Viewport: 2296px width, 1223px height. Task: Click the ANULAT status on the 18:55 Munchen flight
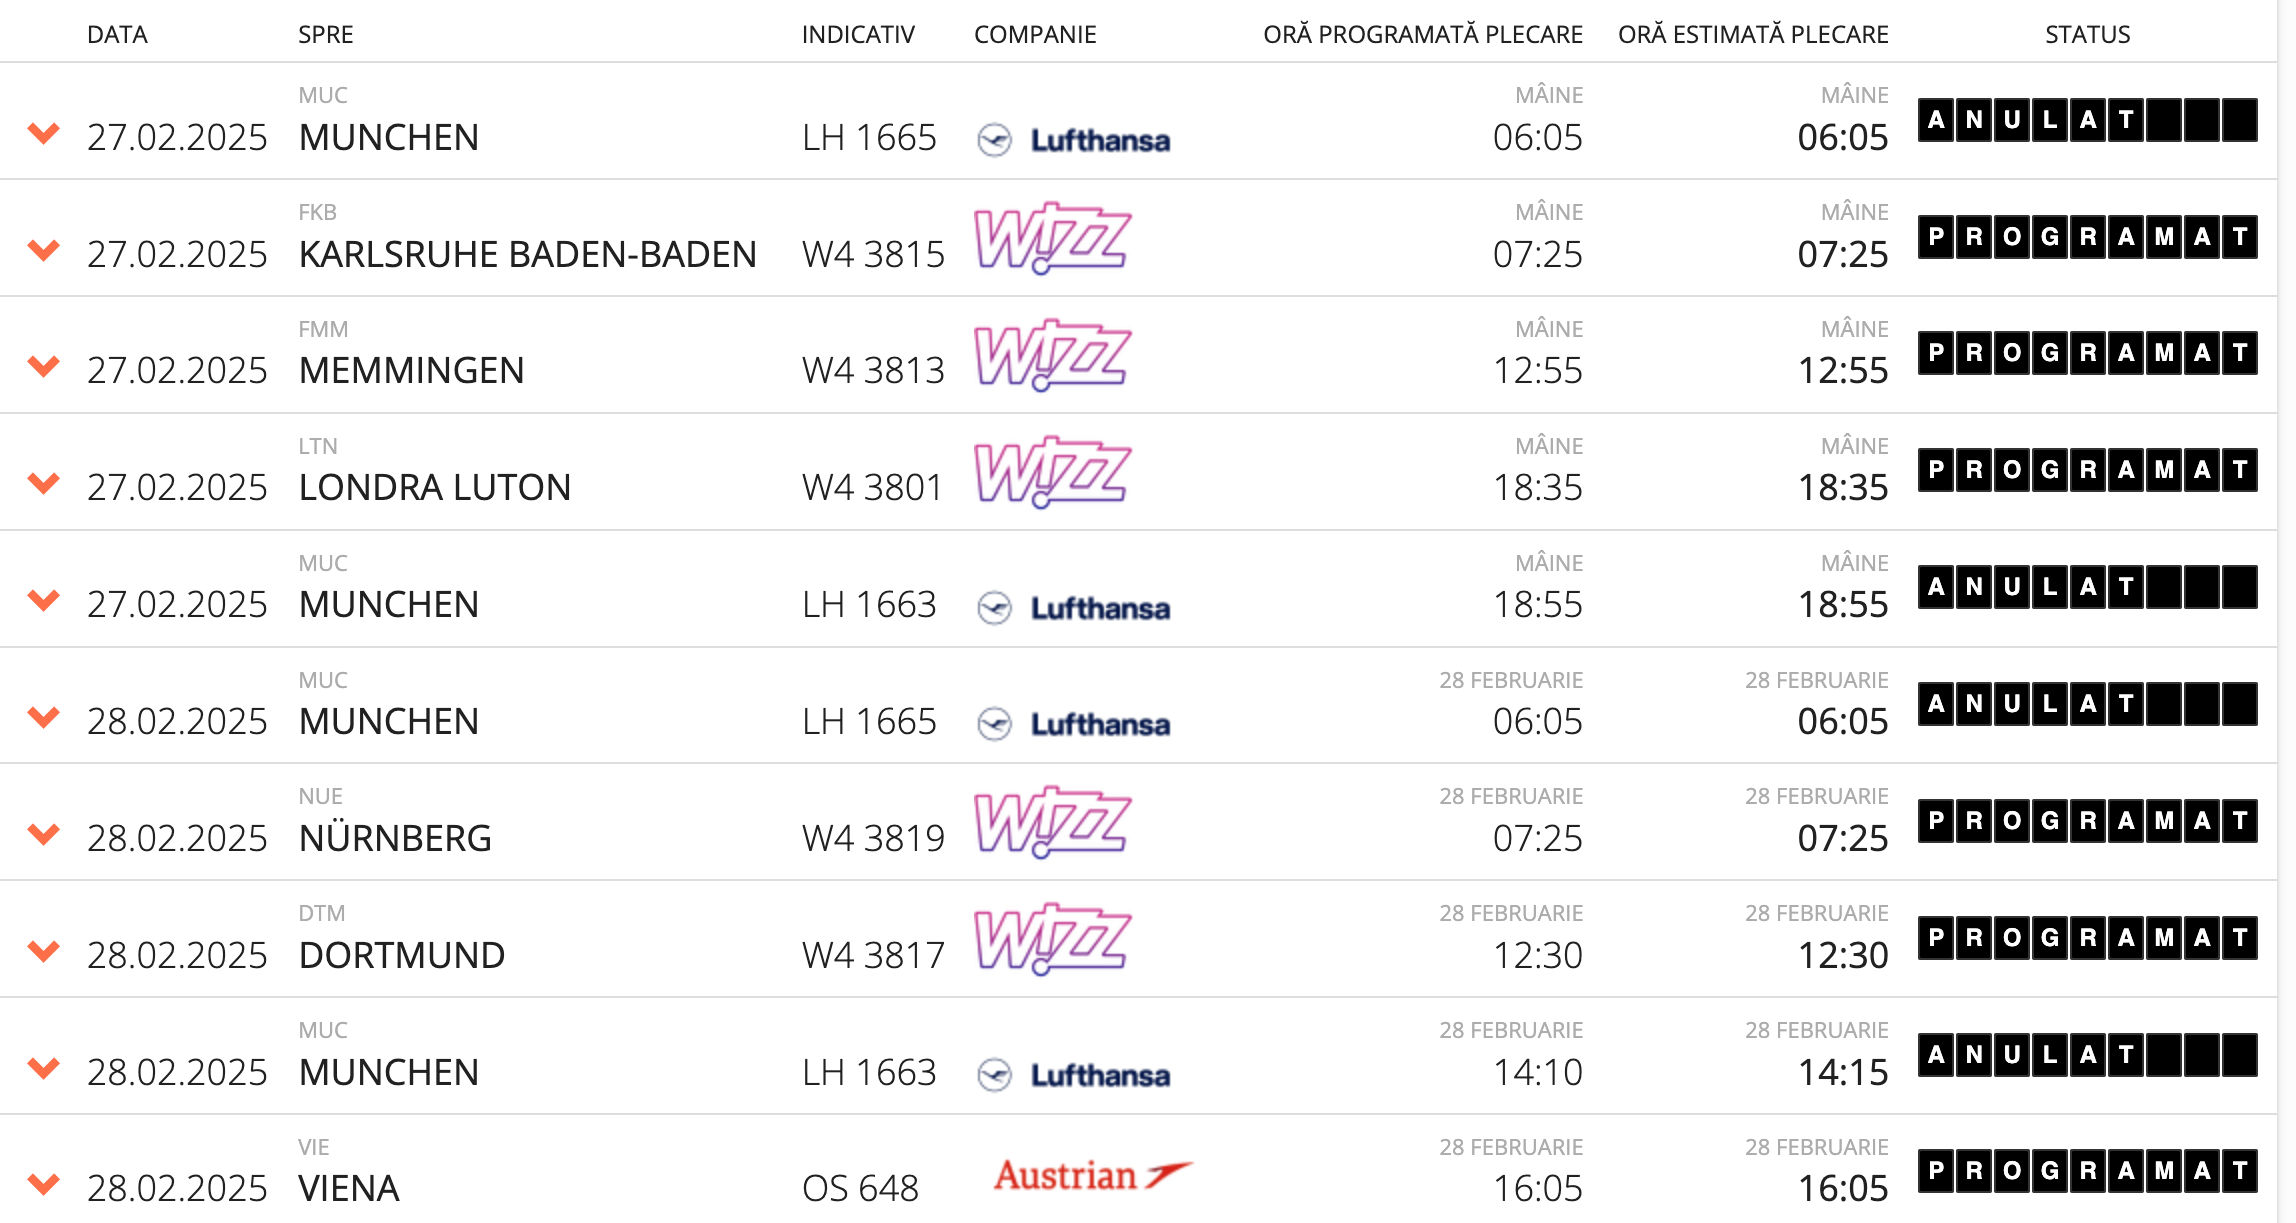point(2087,587)
